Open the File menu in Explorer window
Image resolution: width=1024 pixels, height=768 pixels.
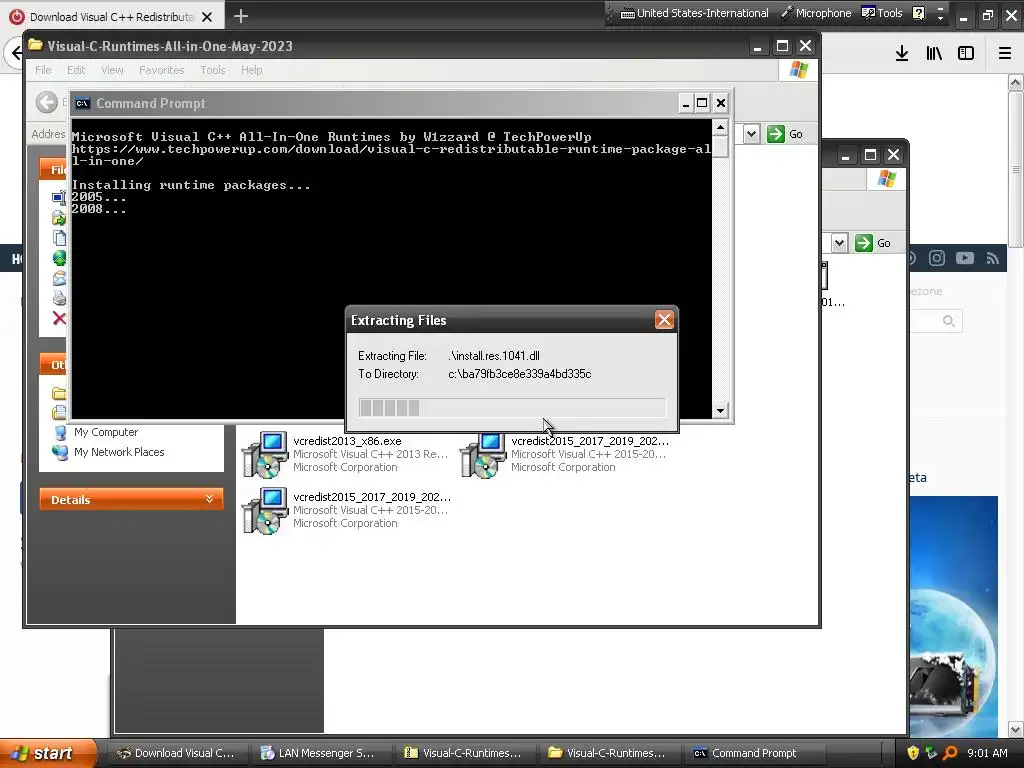(43, 70)
